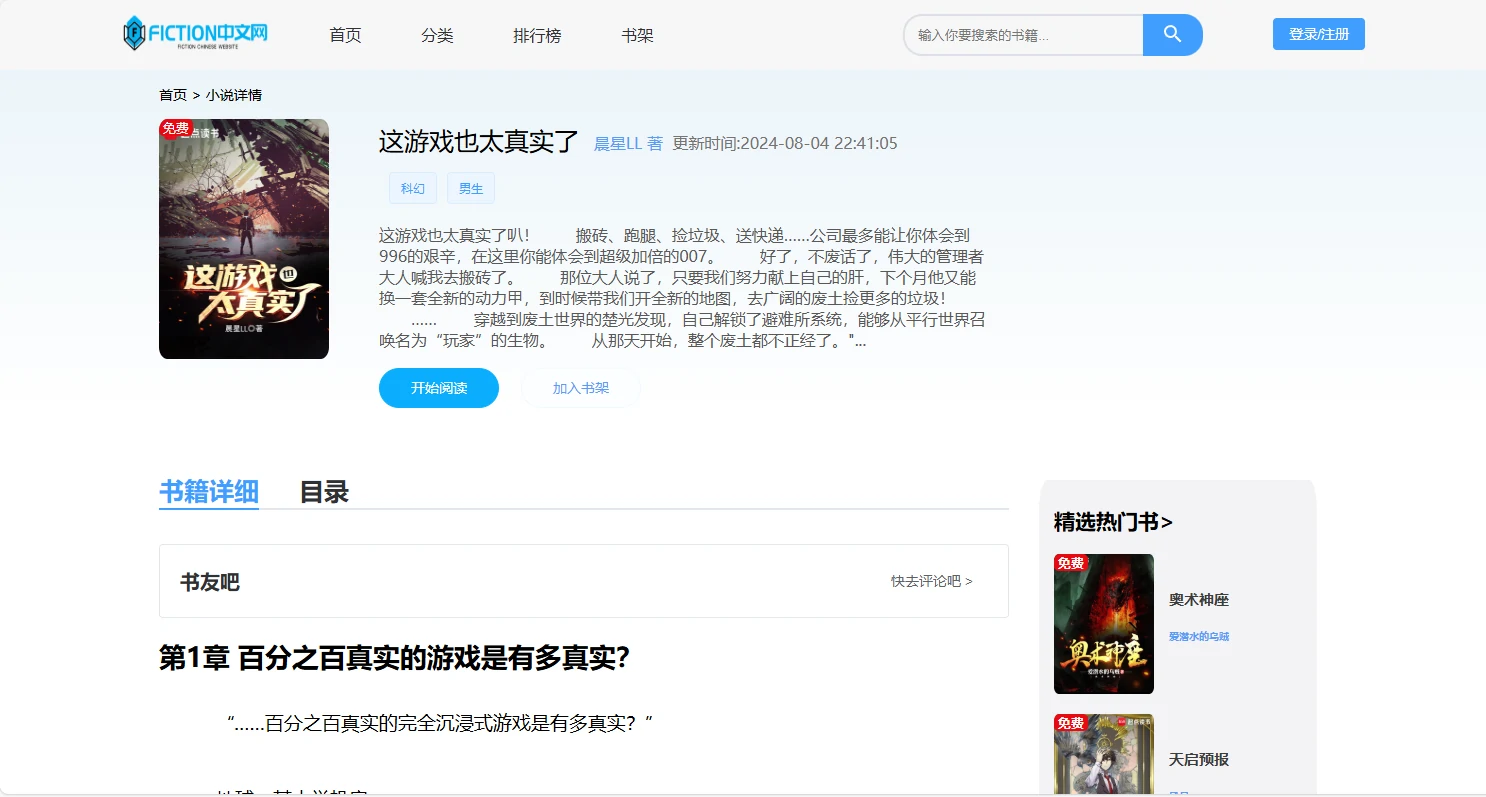The height and width of the screenshot is (797, 1486).
Task: Select the 男生 category tag
Action: click(470, 188)
